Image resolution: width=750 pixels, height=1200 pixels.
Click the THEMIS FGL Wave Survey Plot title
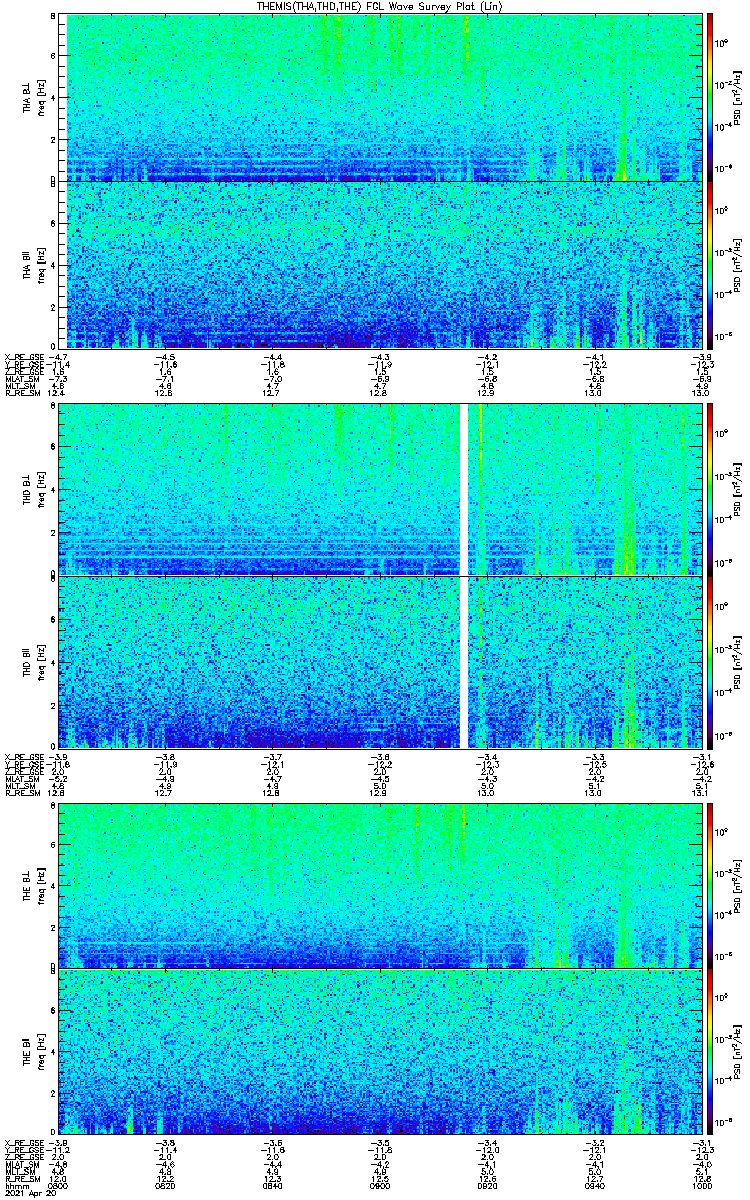click(379, 6)
